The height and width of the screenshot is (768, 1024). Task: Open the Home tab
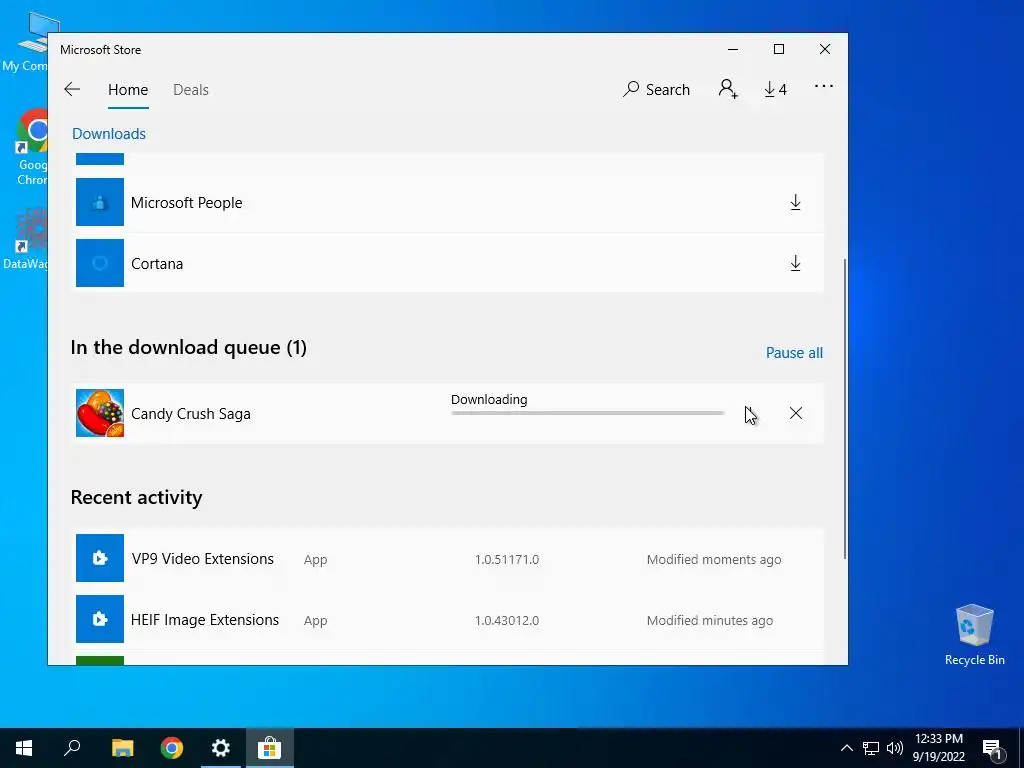[x=128, y=89]
